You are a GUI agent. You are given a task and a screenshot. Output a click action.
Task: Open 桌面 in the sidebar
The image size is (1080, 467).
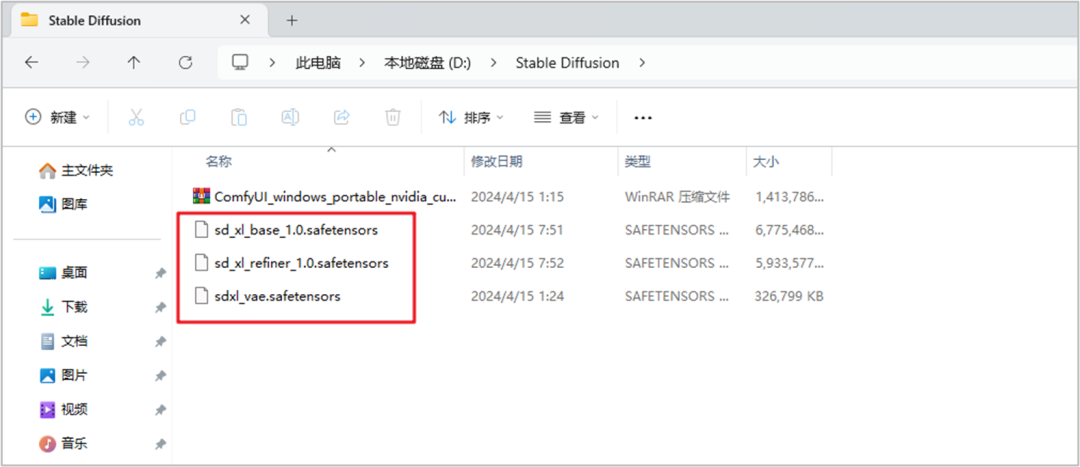(x=63, y=273)
